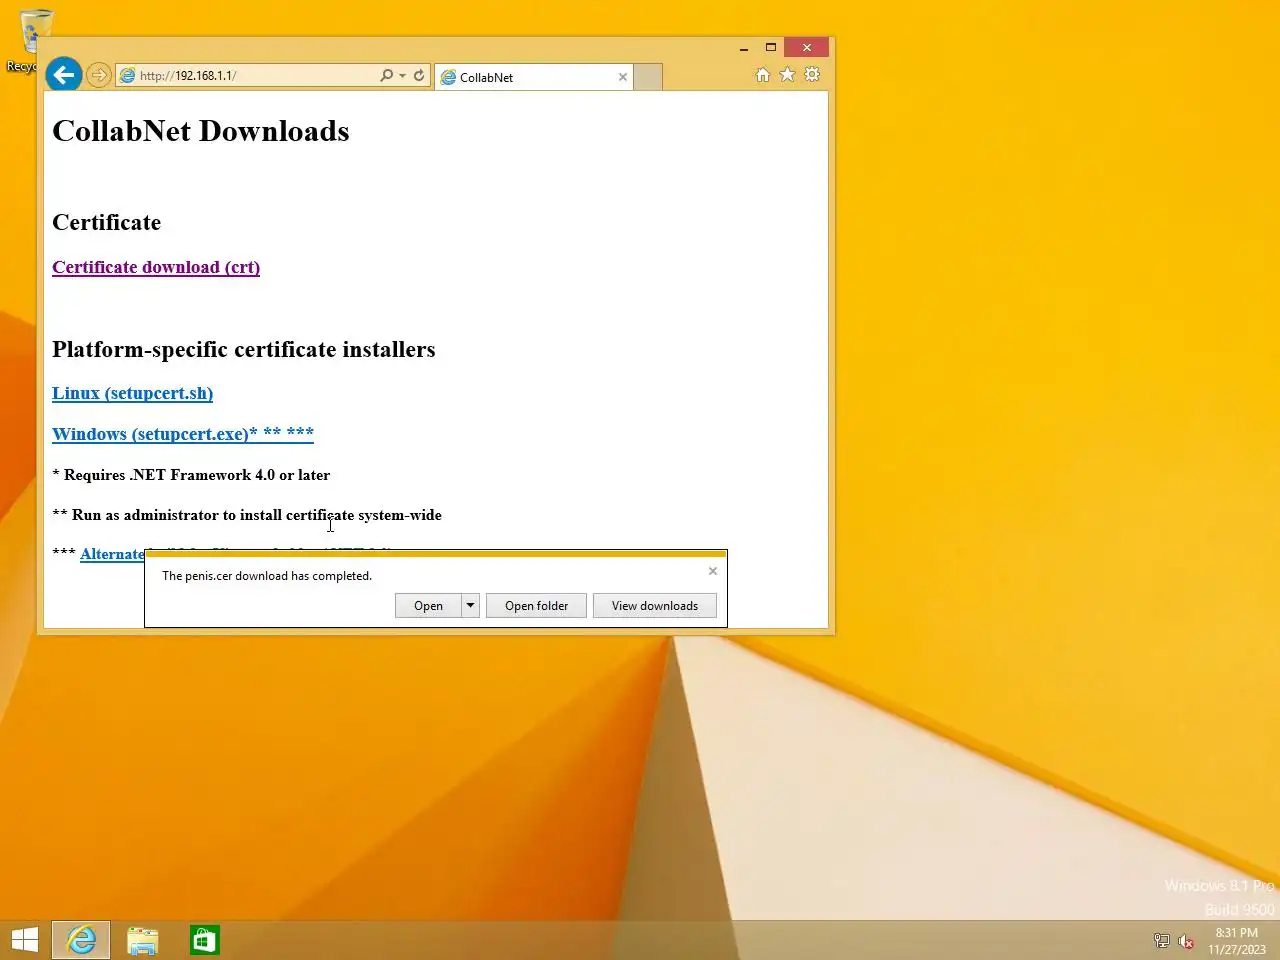This screenshot has width=1280, height=960.
Task: Click the Certificate section heading
Action: point(107,222)
